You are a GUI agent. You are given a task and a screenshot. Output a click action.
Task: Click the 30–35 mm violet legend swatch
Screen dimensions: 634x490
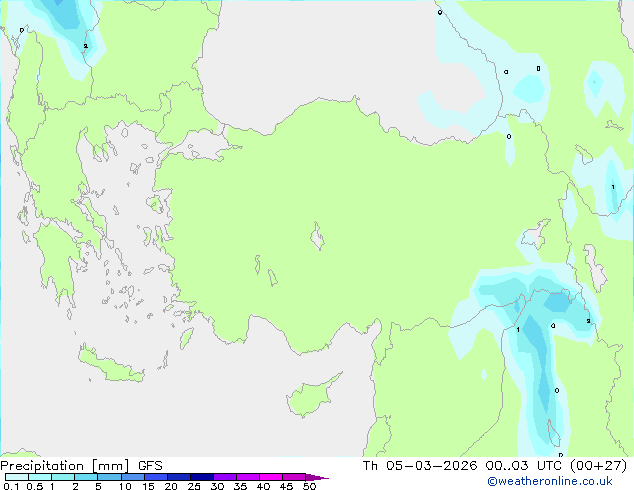[x=225, y=477]
